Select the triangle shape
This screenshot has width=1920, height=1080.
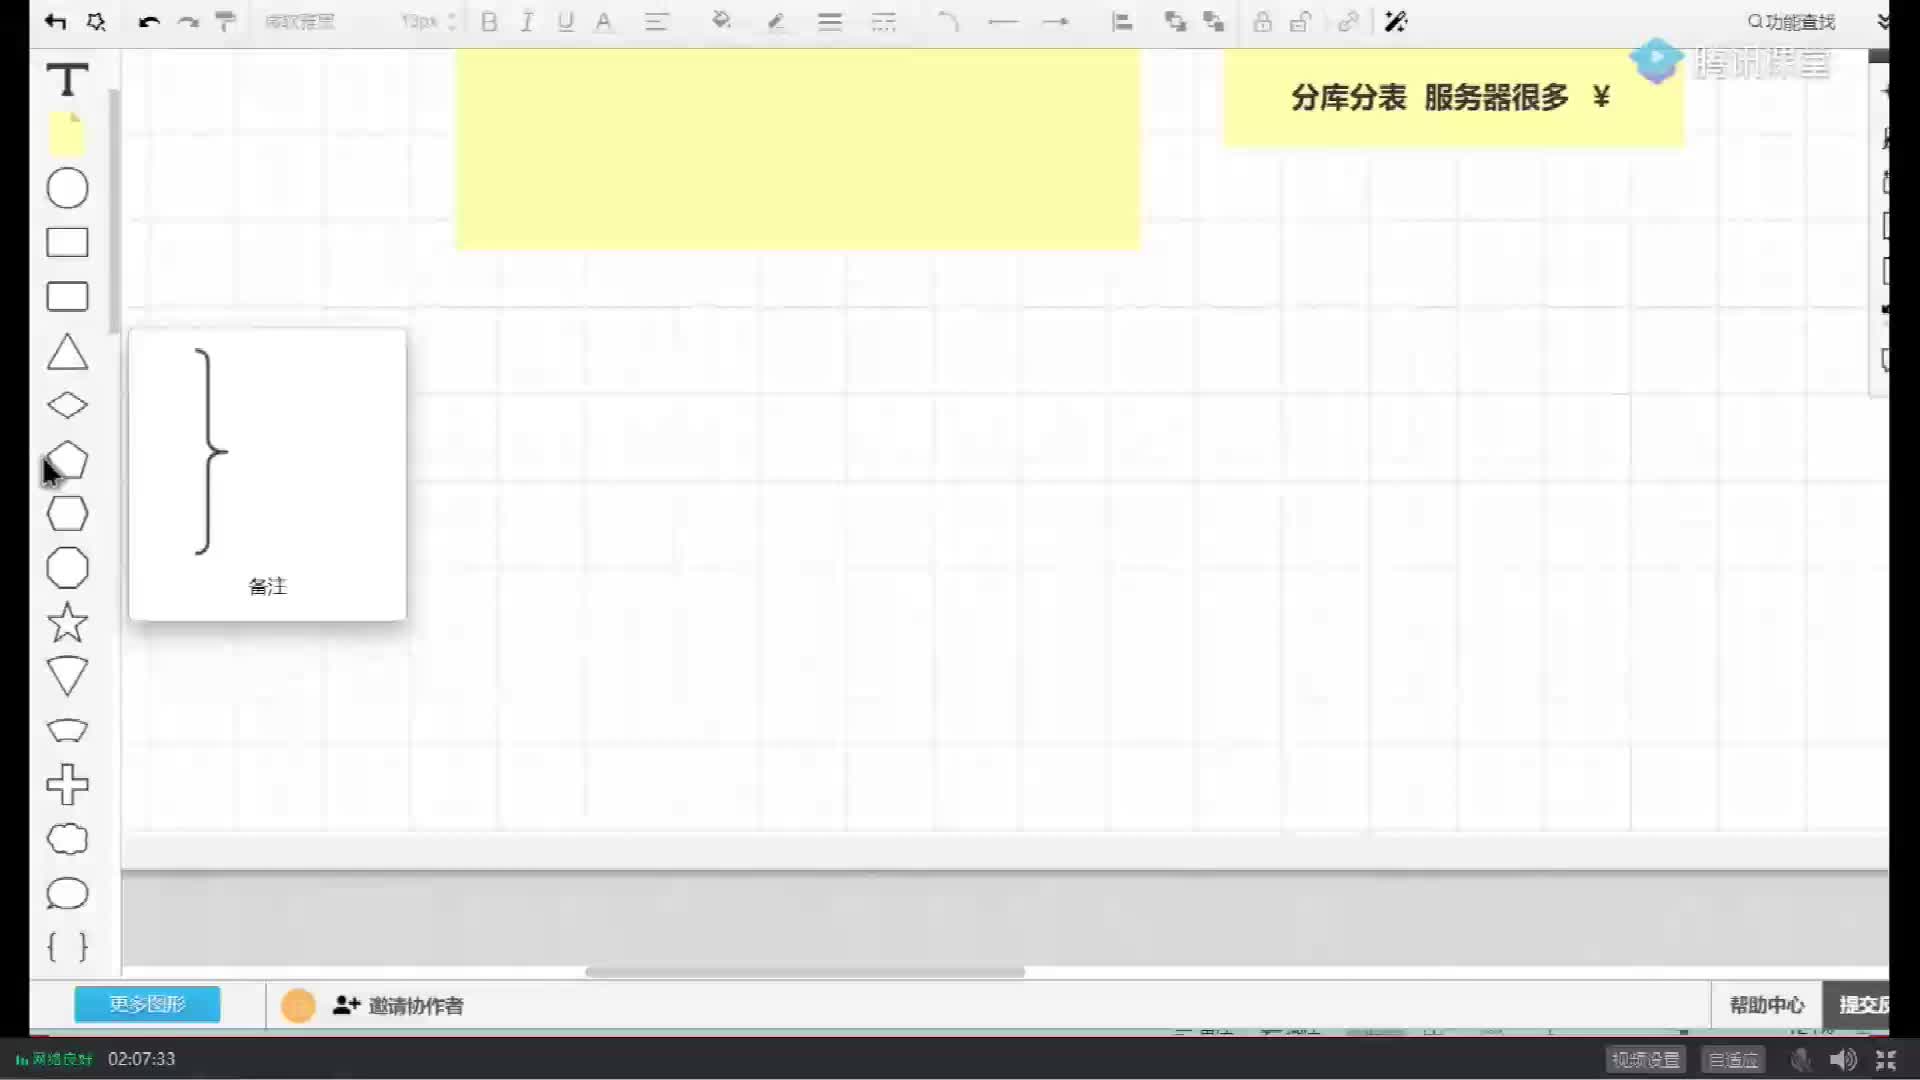tap(67, 352)
